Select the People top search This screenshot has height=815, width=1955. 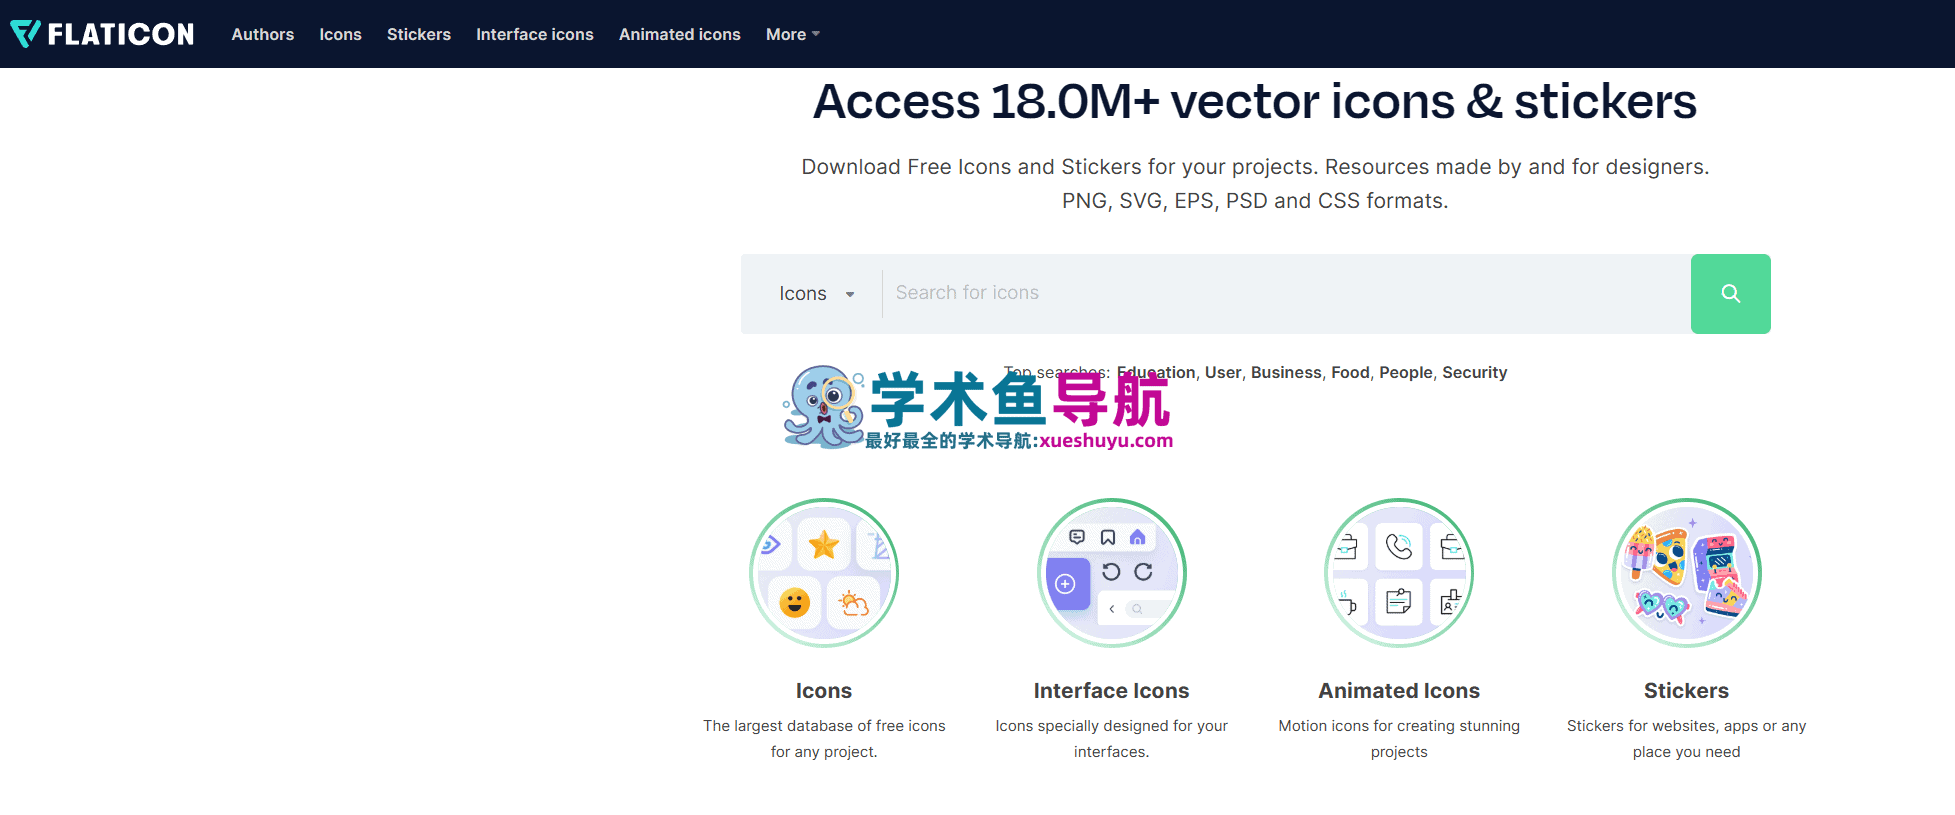tap(1406, 372)
